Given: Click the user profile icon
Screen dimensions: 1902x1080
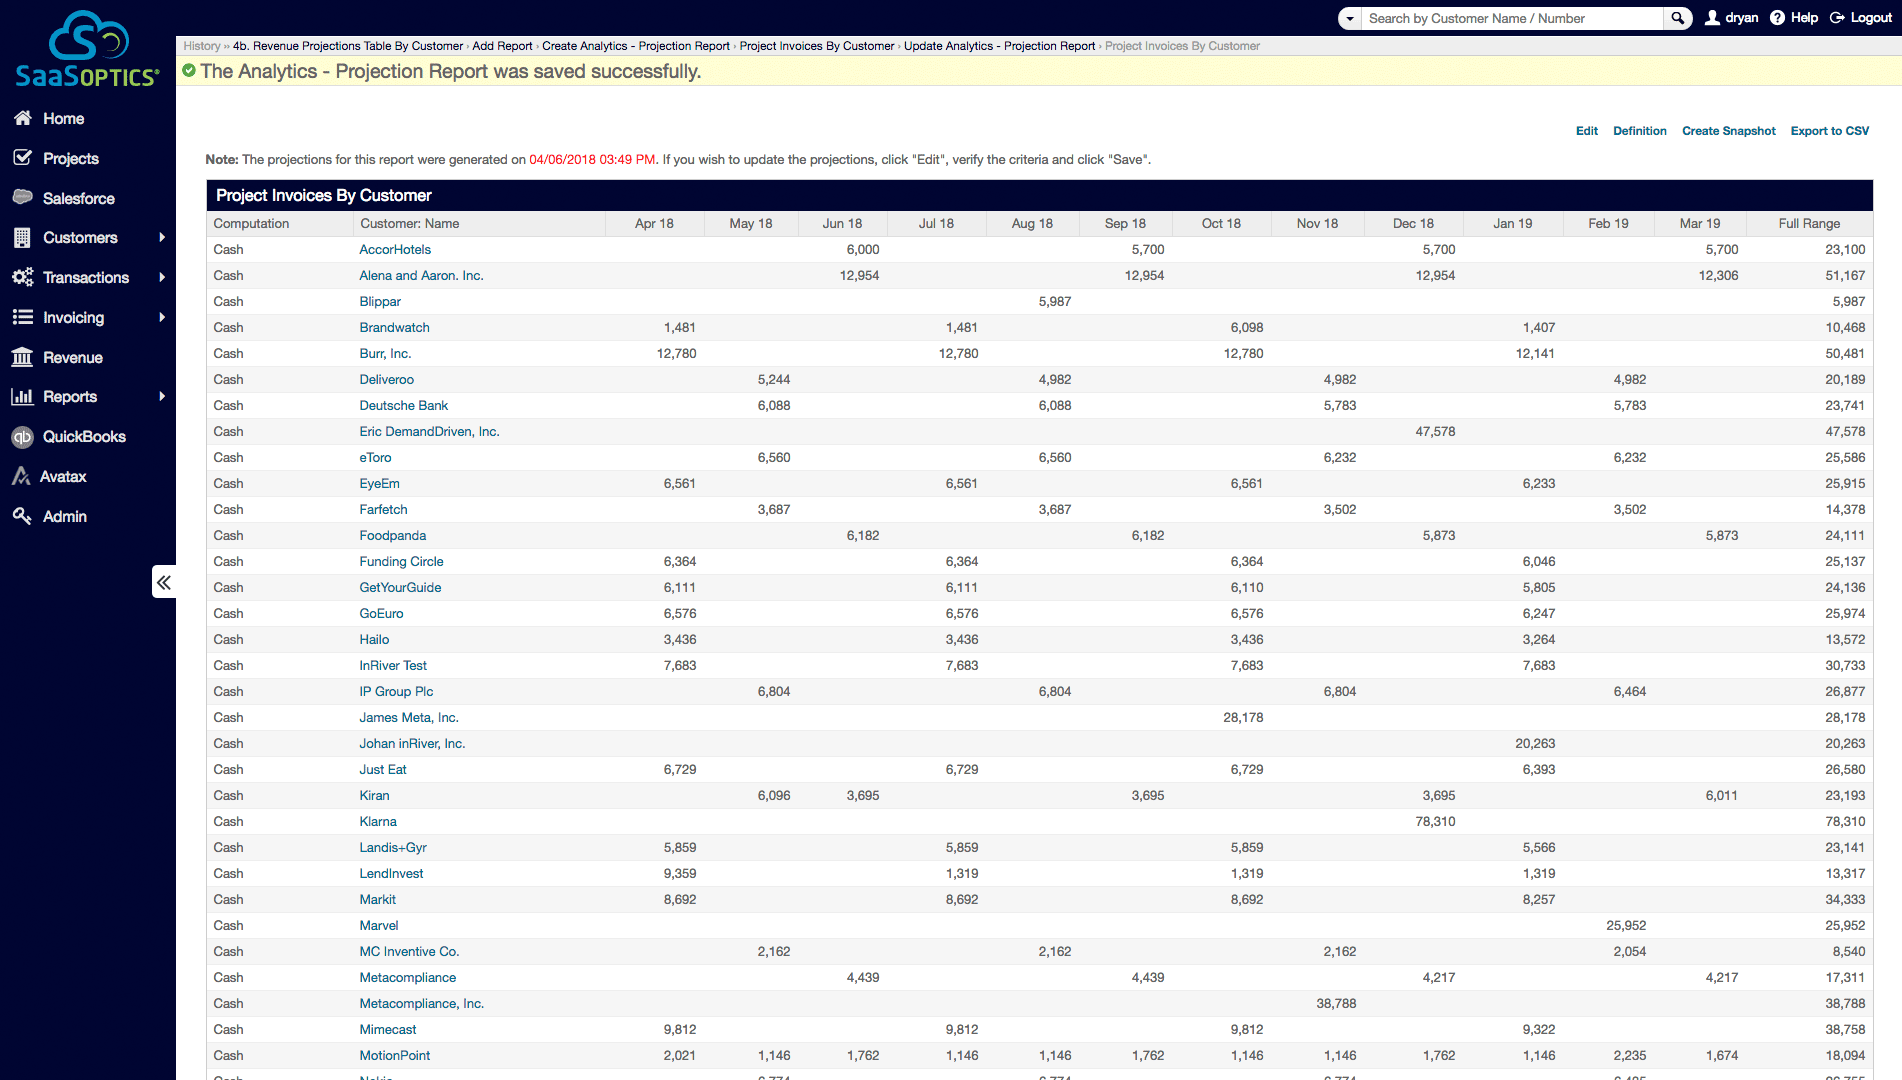Looking at the screenshot, I should point(1712,18).
